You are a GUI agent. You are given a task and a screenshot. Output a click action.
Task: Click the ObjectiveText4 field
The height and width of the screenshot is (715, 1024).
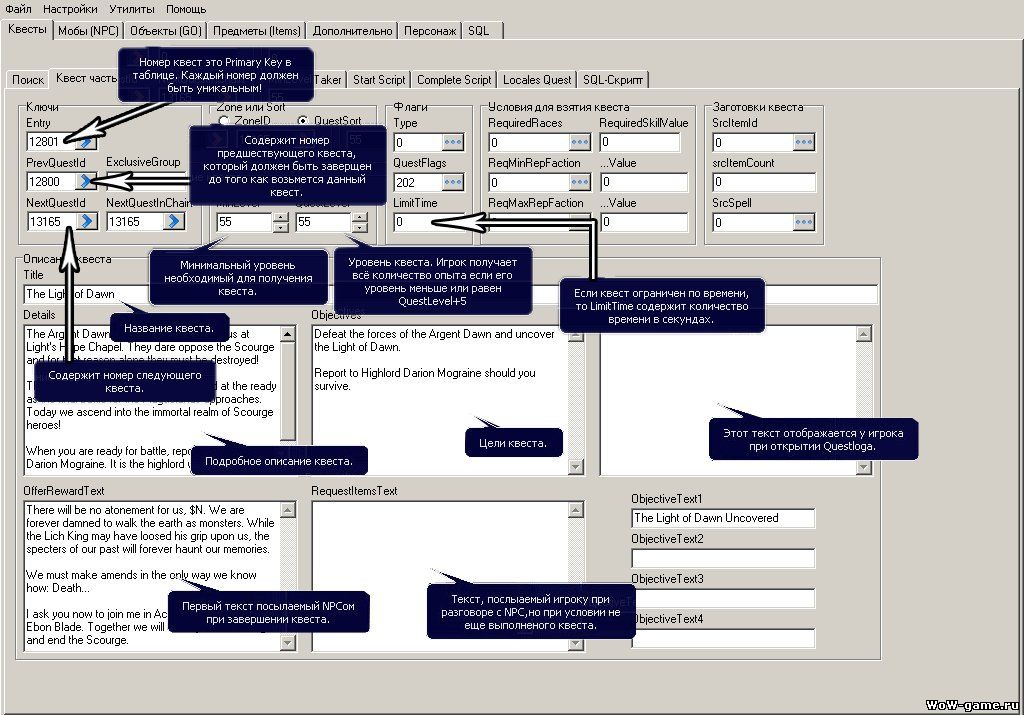723,639
